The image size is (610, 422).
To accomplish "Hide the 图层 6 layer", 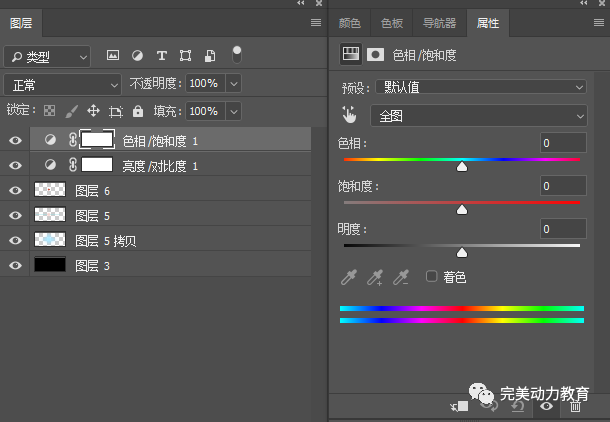I will 15,191.
